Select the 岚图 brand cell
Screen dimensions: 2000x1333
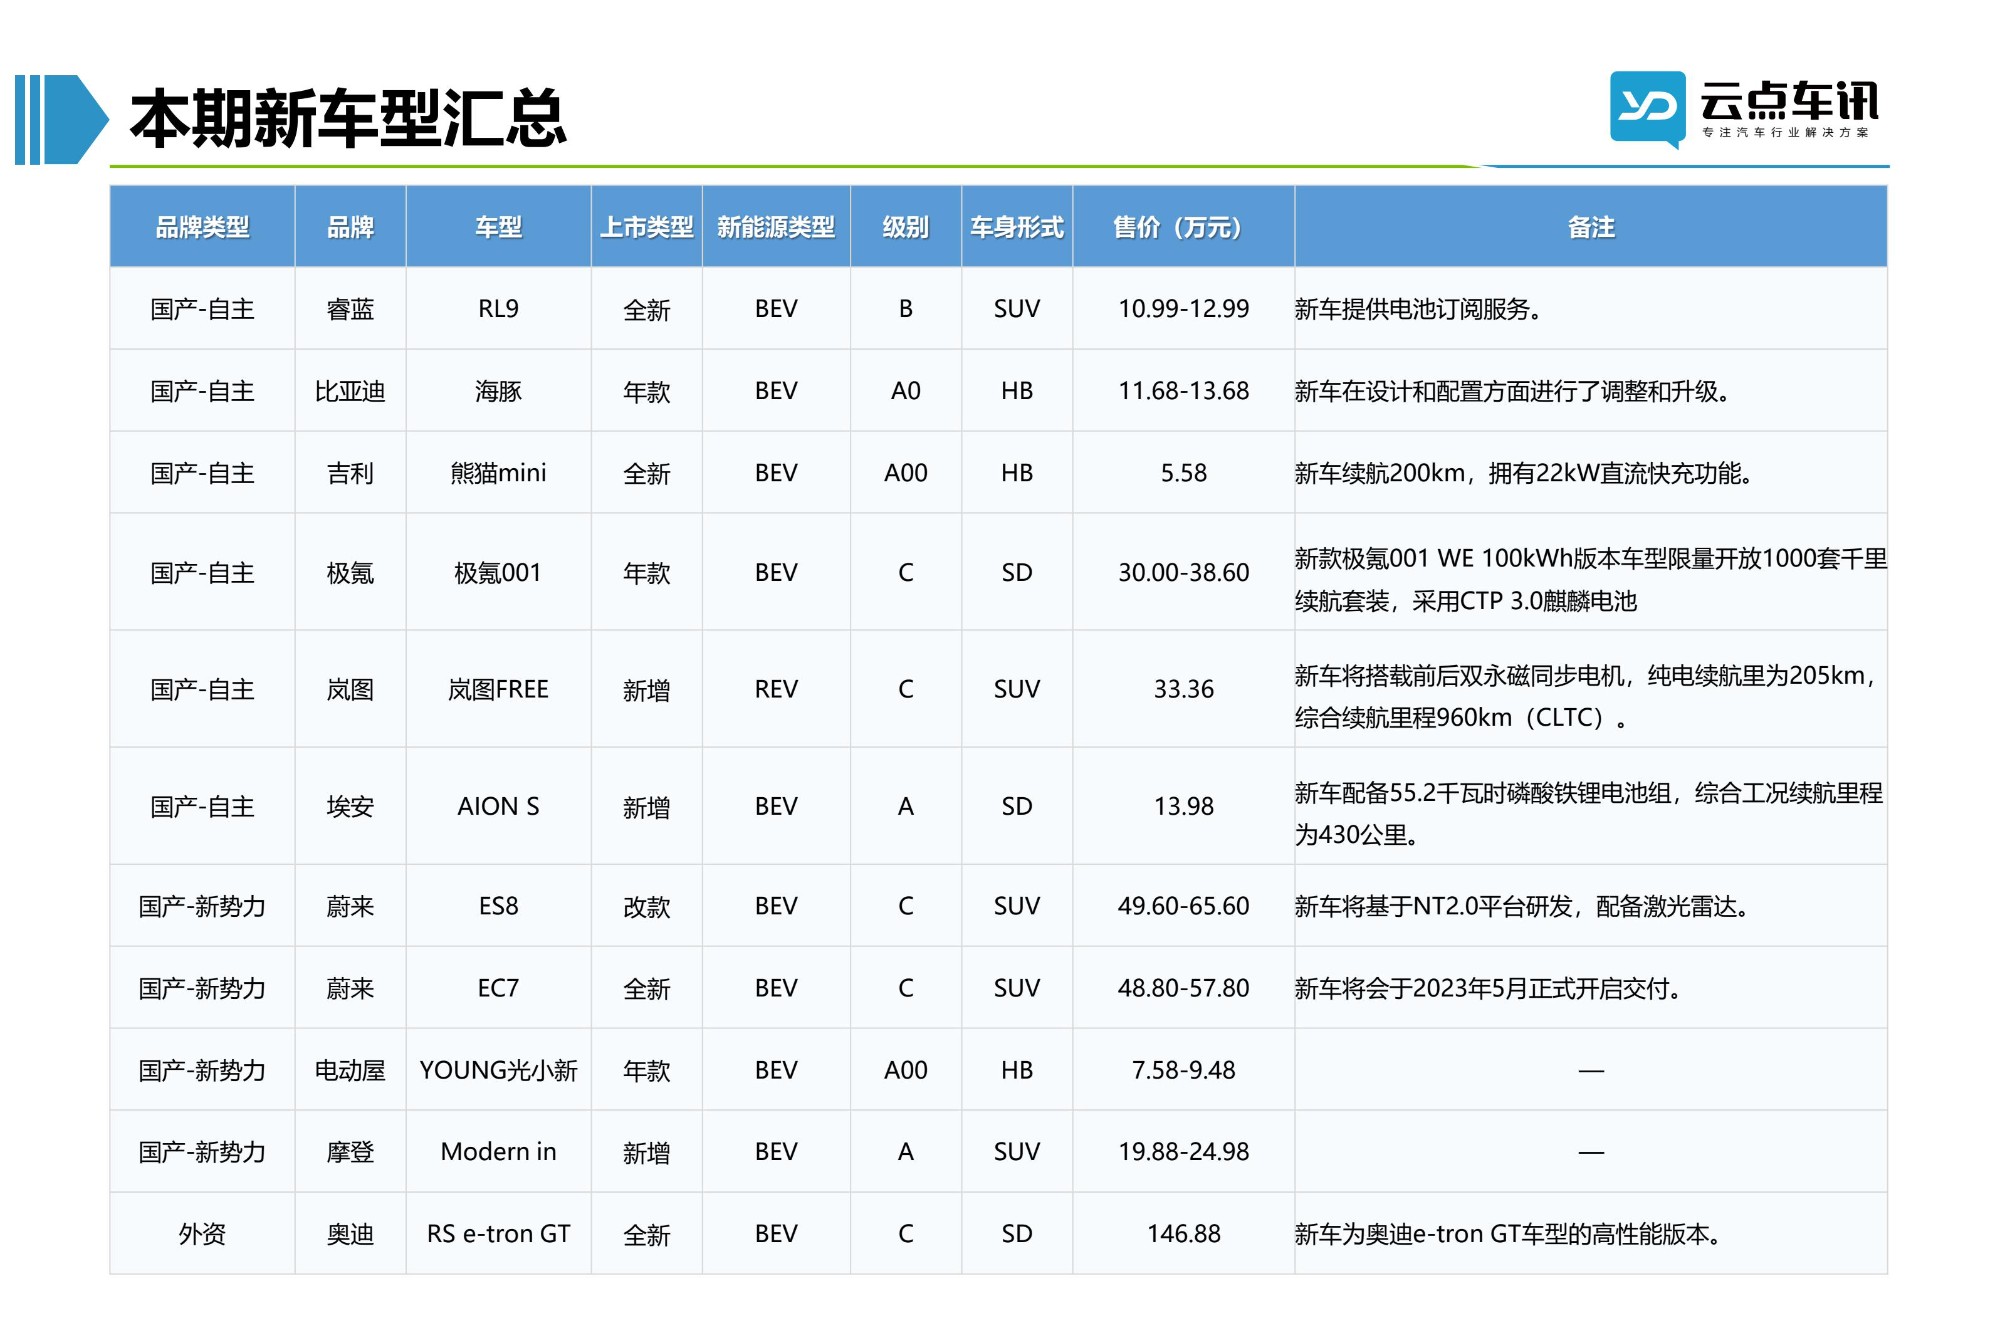[x=350, y=689]
